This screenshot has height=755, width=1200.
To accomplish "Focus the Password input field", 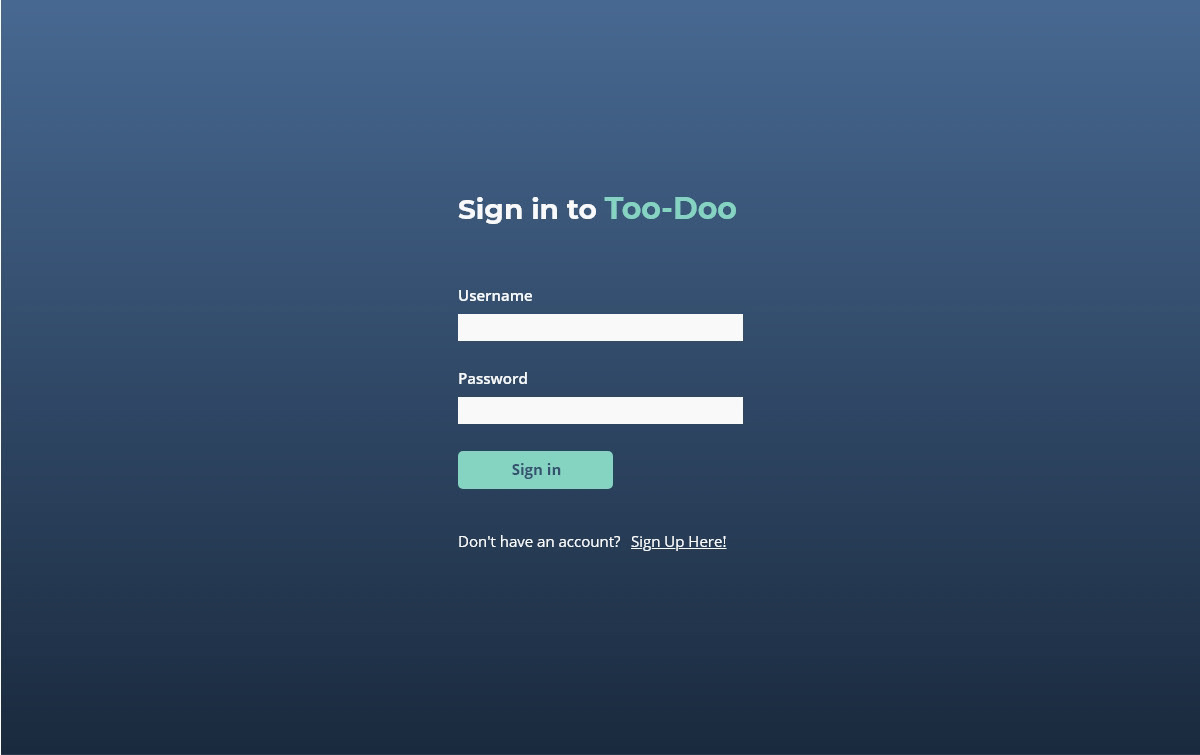I will (x=600, y=410).
